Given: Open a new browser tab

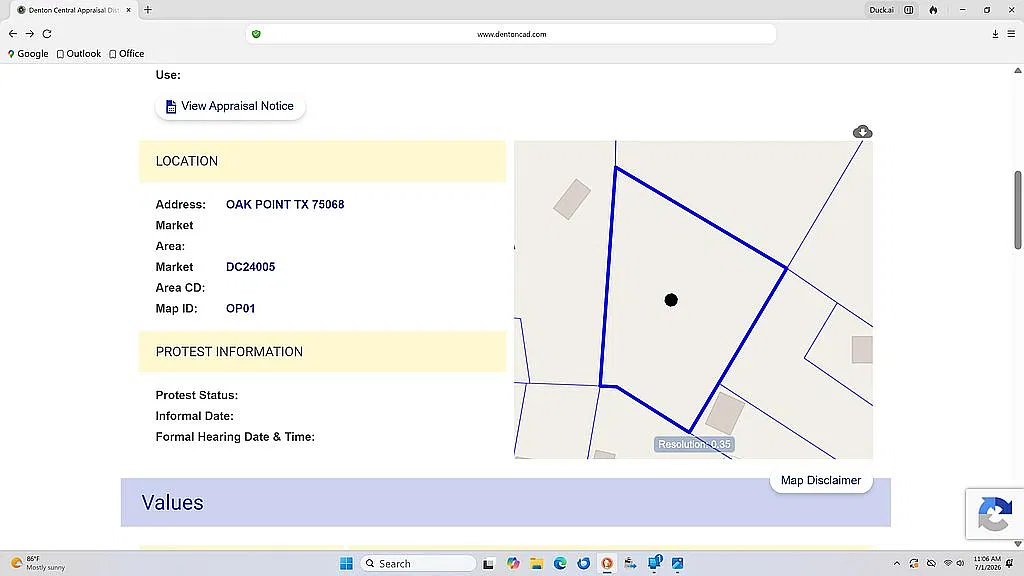Looking at the screenshot, I should pos(148,10).
